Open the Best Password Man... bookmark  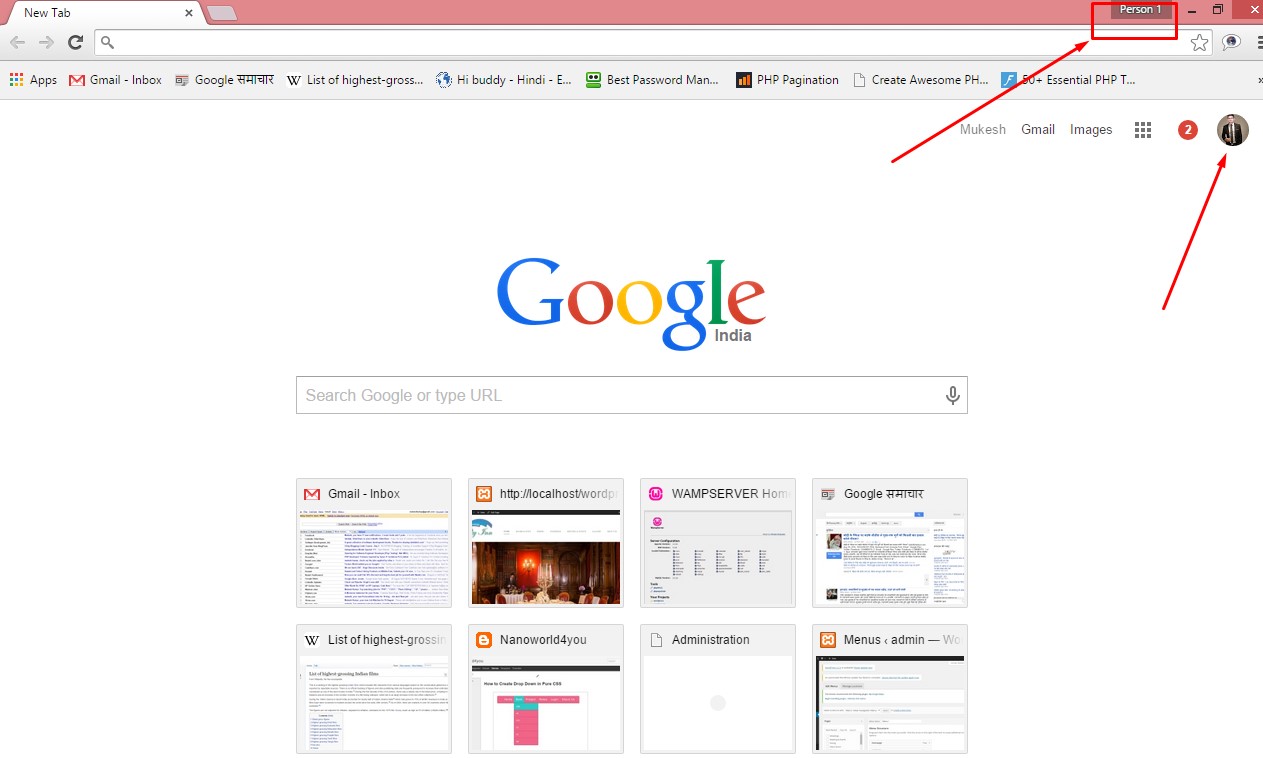(x=652, y=80)
